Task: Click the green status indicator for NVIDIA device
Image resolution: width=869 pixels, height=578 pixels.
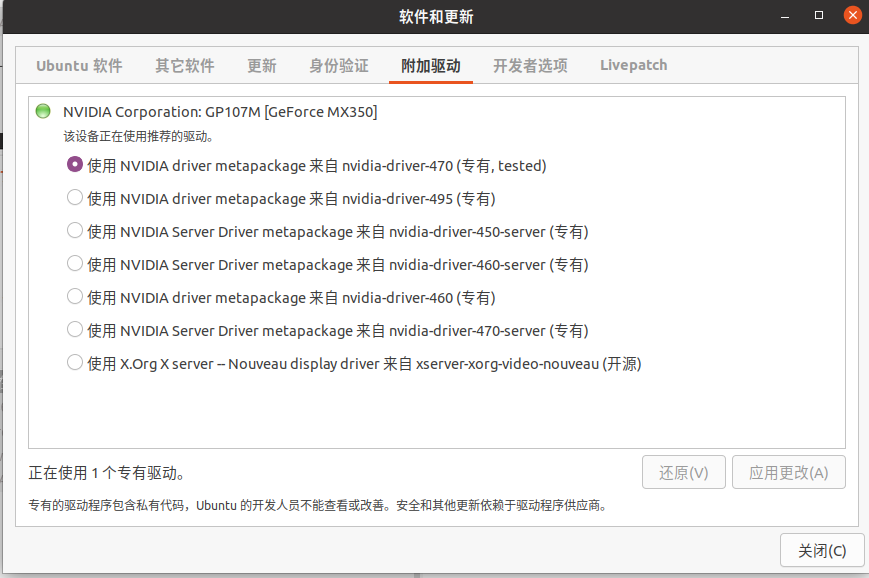Action: (x=43, y=111)
